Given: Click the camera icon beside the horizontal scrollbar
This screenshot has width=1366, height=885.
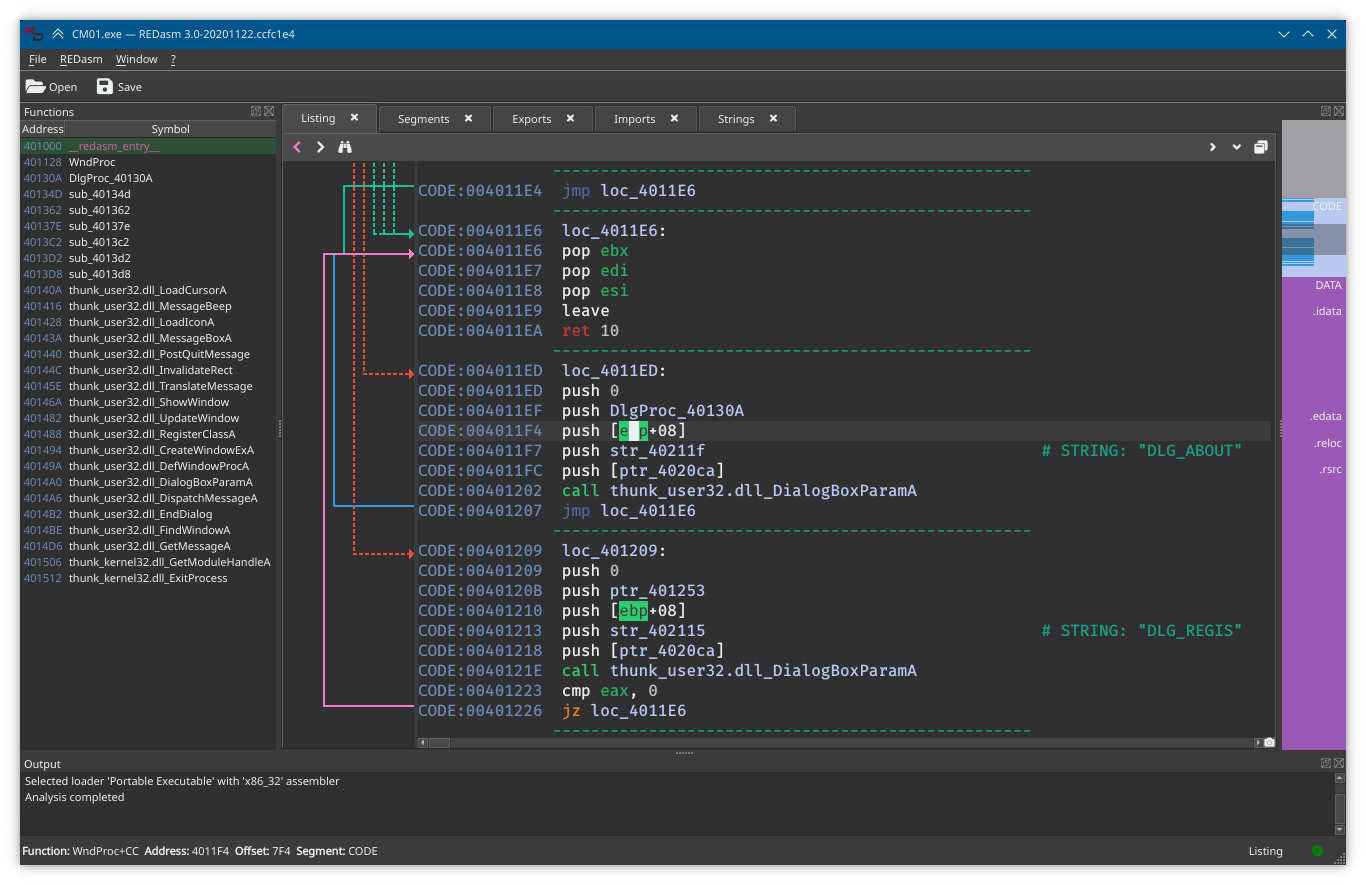Looking at the screenshot, I should (1269, 743).
